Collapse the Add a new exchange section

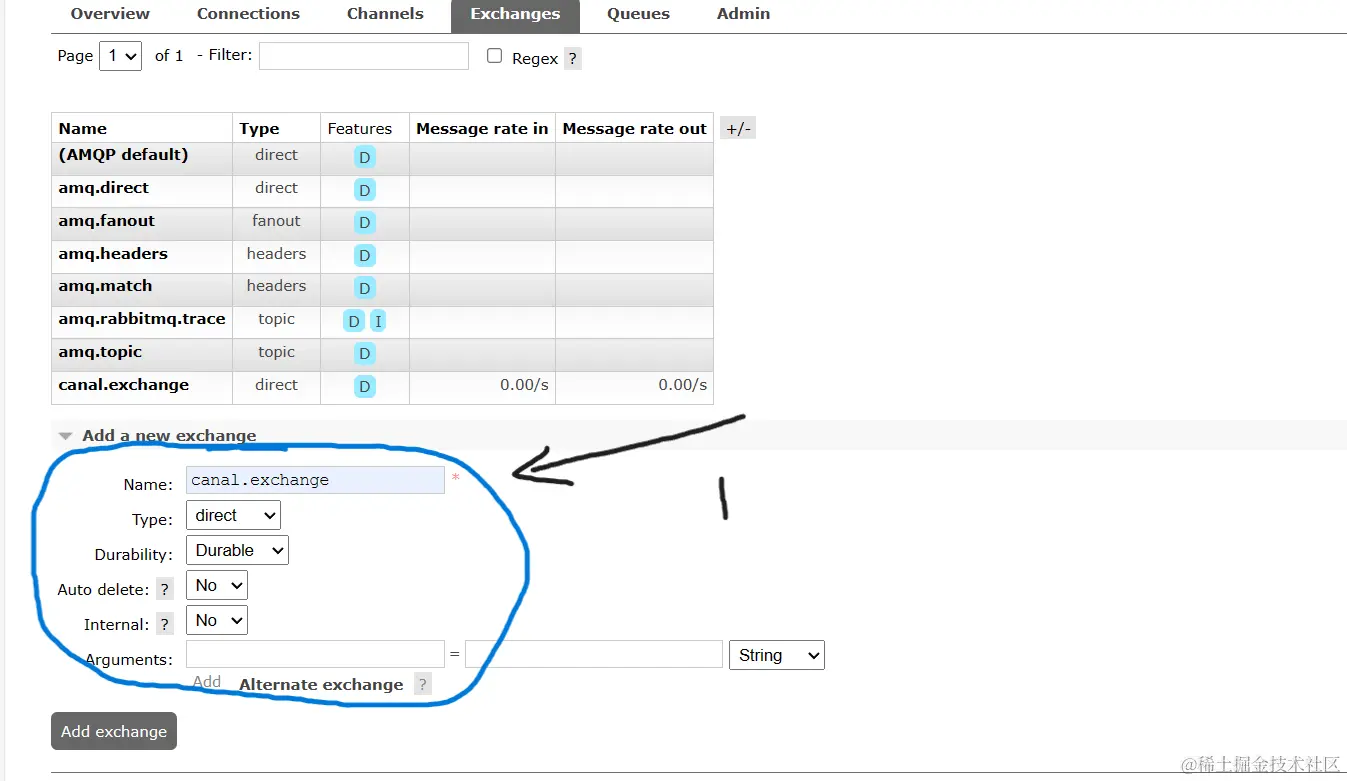[65, 435]
